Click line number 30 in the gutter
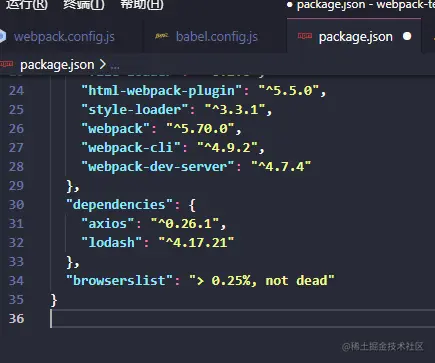Viewport: 435px width, 363px height. (16, 204)
